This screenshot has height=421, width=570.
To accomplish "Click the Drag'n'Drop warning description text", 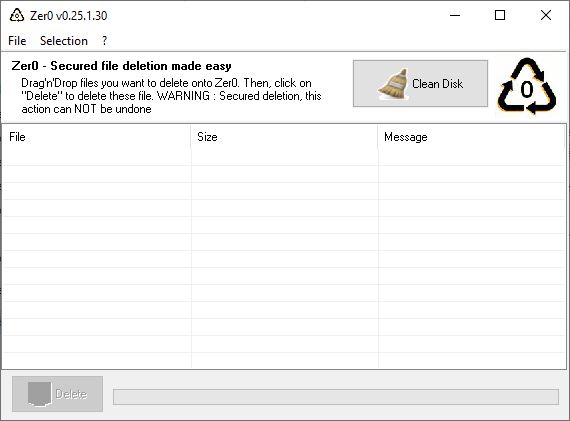I will pos(171,96).
